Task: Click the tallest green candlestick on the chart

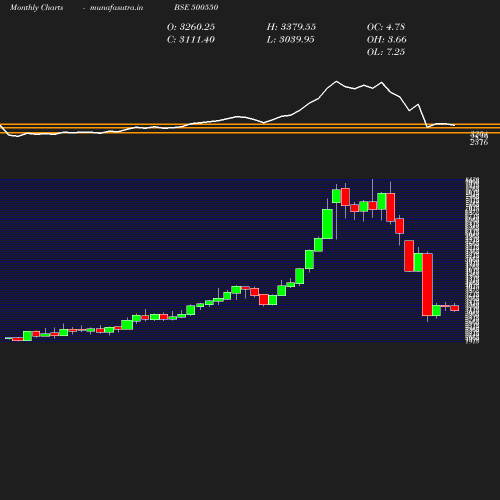Action: coord(327,224)
